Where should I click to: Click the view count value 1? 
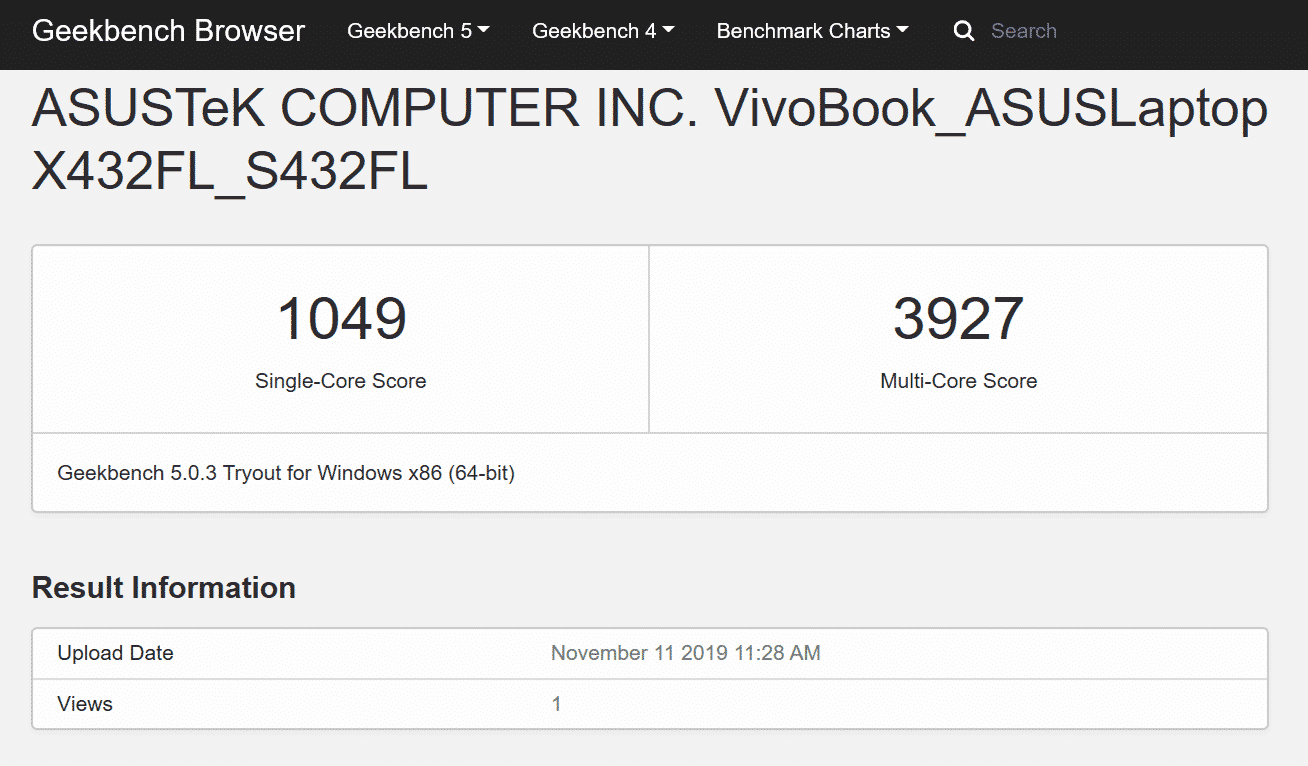pos(557,704)
